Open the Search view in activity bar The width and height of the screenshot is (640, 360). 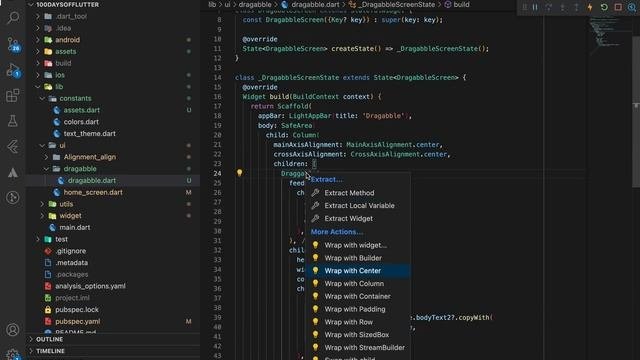click(13, 18)
